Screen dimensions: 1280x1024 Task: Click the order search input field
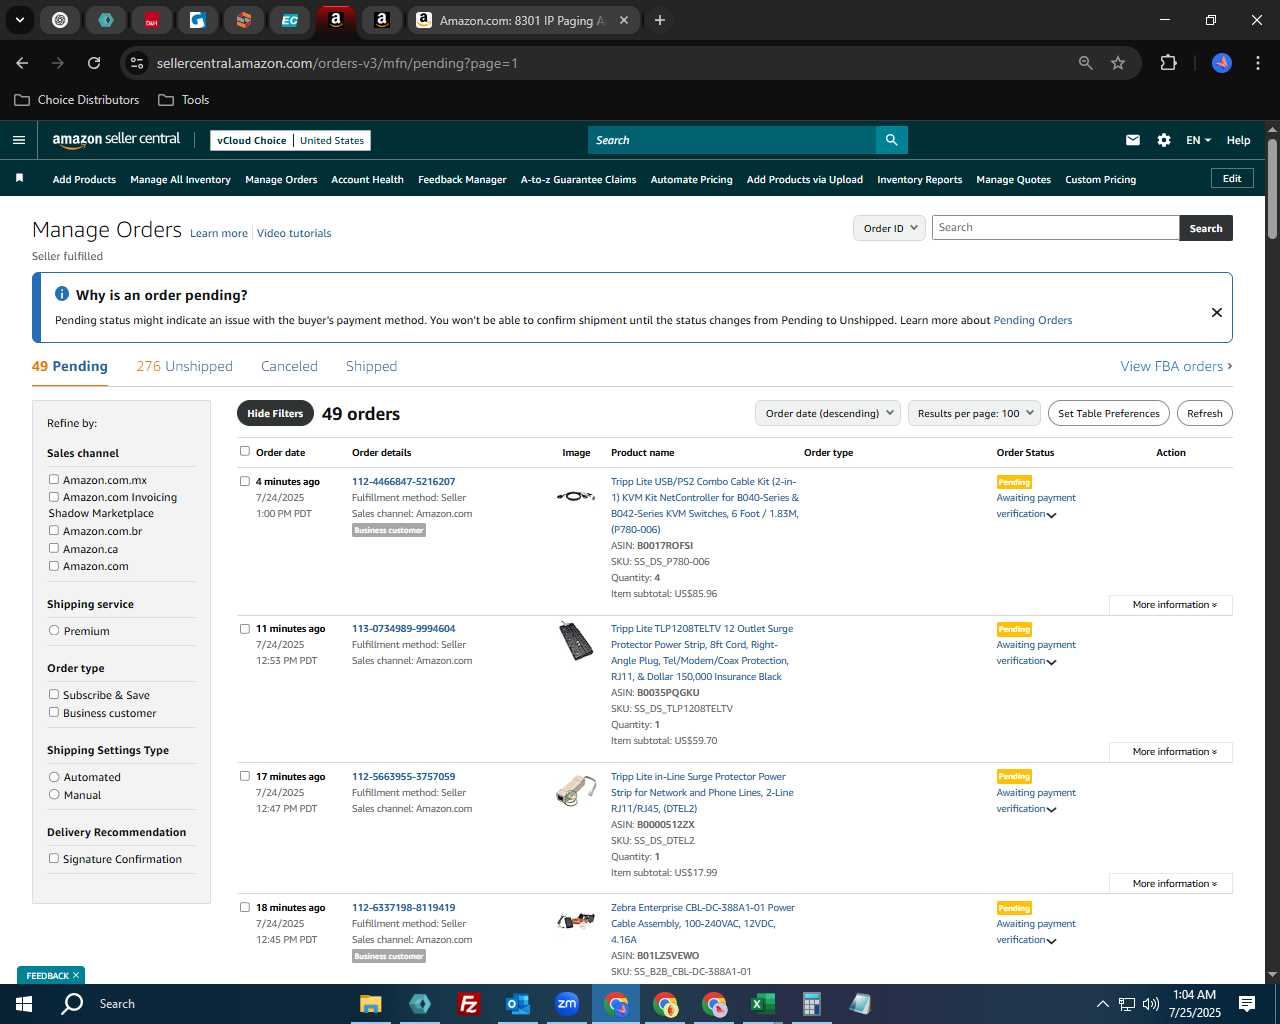(1055, 228)
